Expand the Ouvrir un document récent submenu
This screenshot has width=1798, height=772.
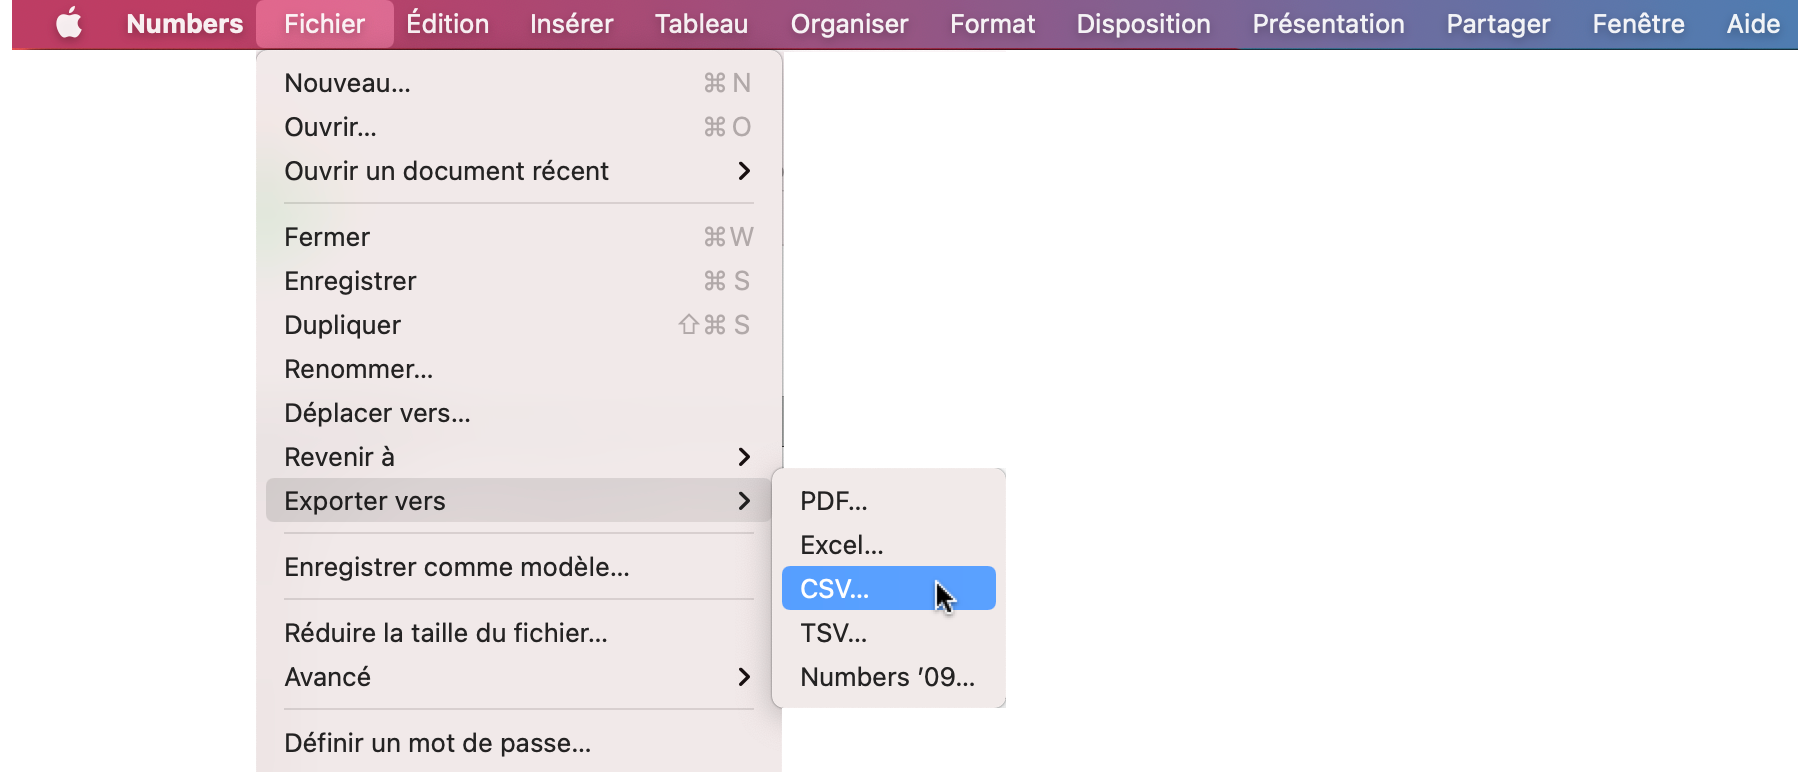point(447,171)
